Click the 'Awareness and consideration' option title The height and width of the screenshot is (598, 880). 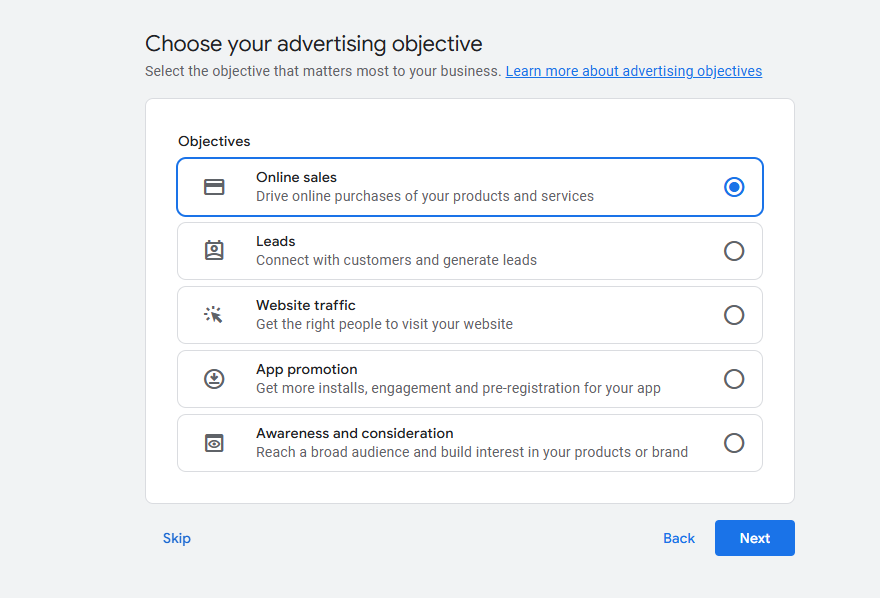(x=355, y=433)
